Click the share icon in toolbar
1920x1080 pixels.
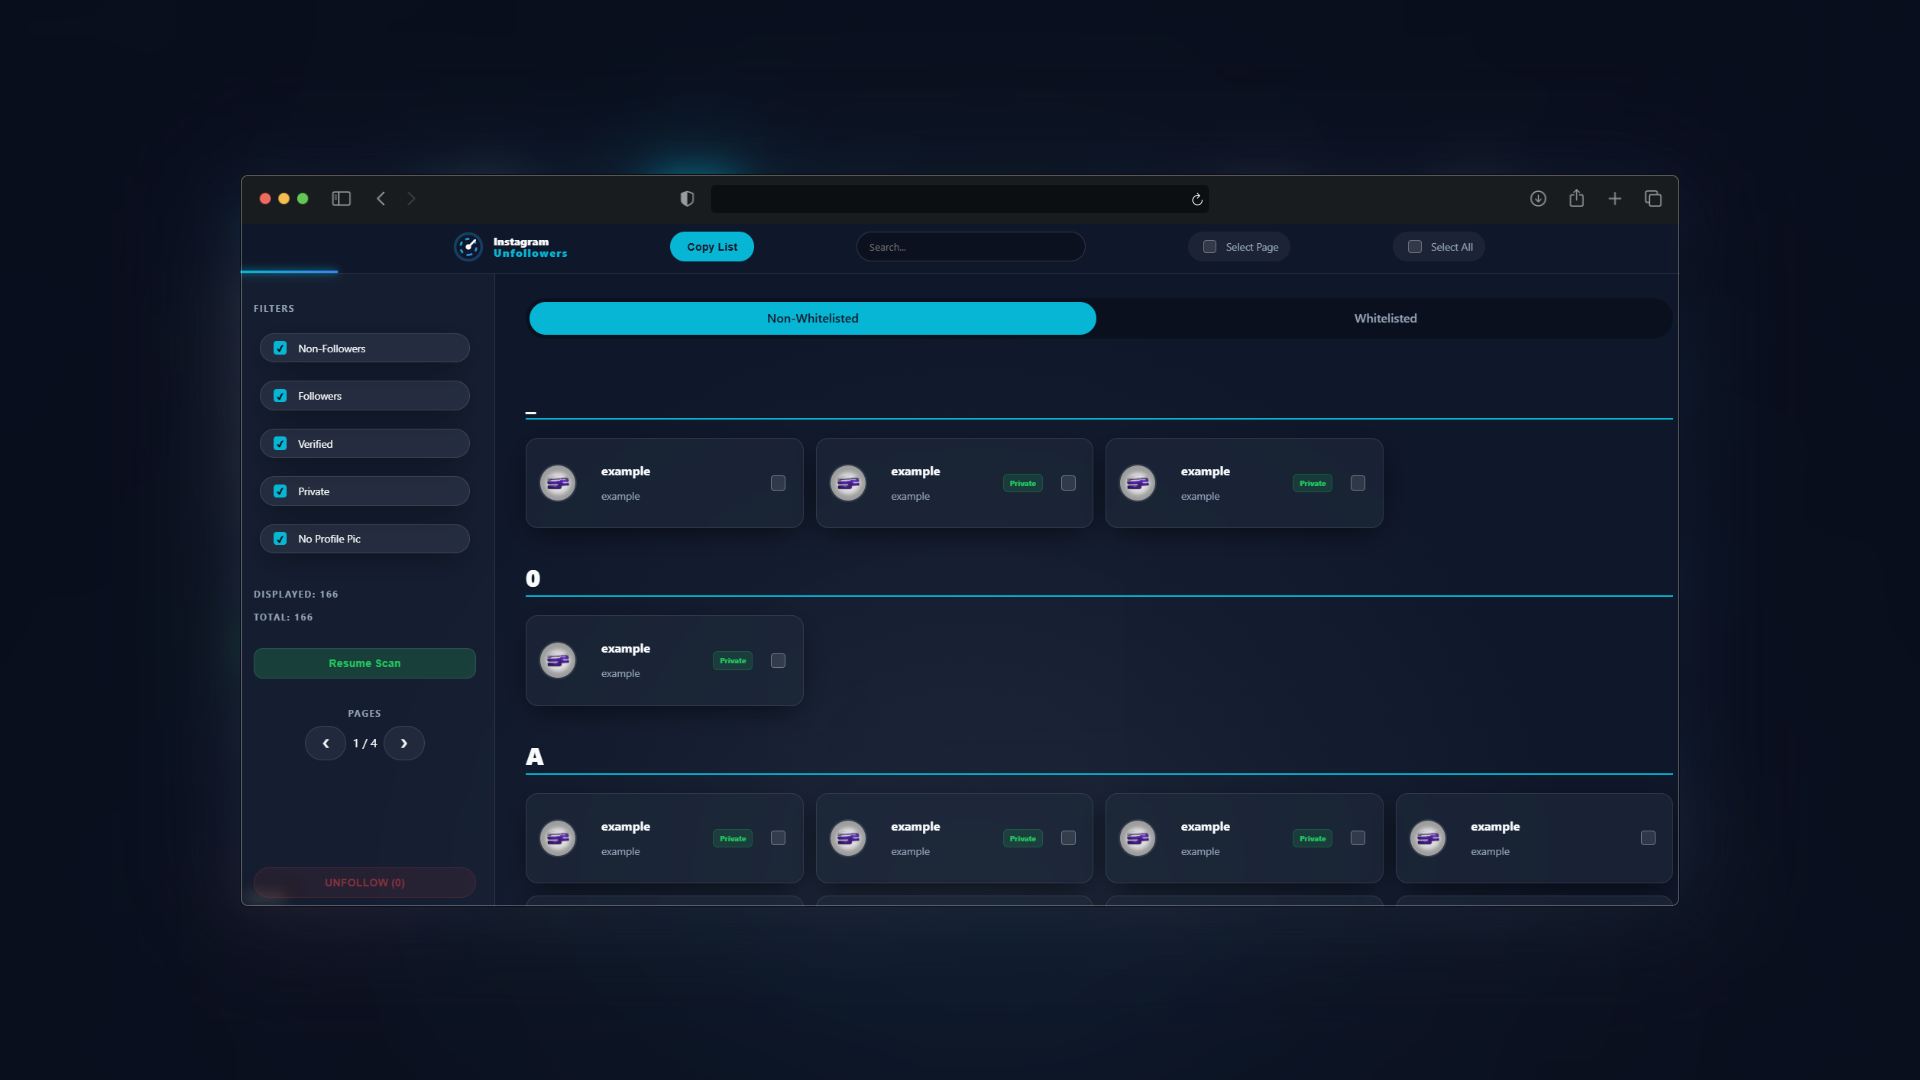(x=1577, y=199)
